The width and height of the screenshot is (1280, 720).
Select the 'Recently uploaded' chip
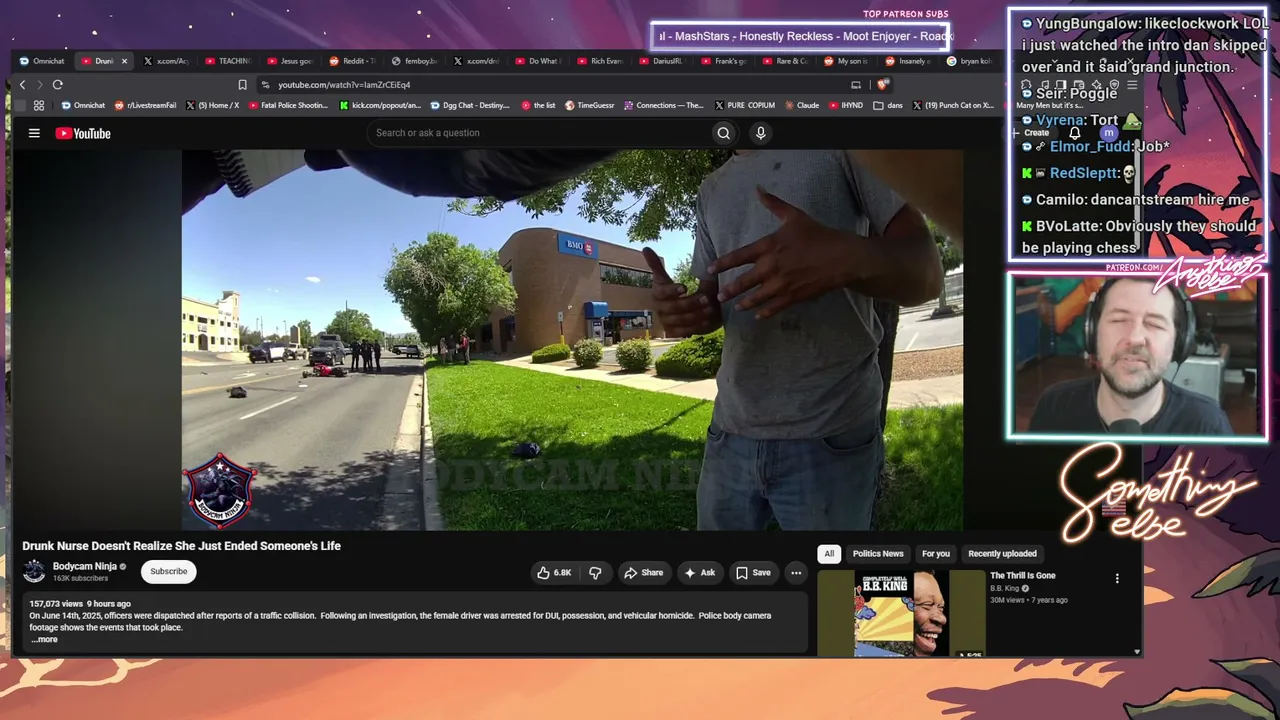click(1002, 554)
